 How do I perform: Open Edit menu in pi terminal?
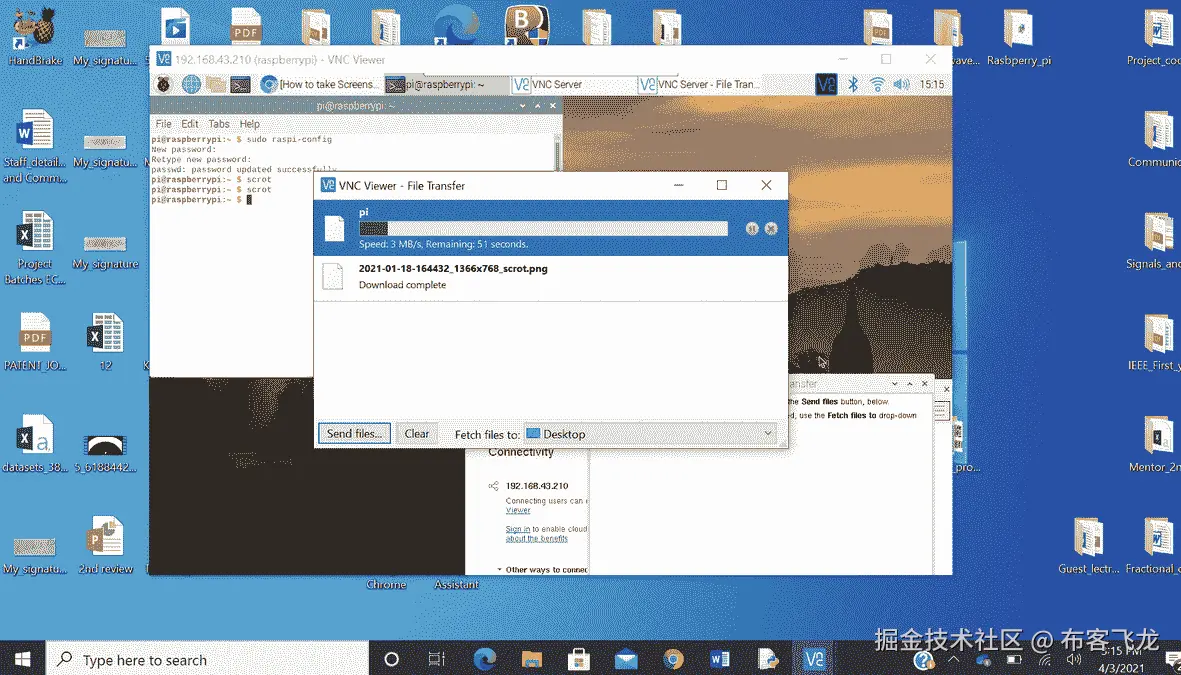click(190, 124)
